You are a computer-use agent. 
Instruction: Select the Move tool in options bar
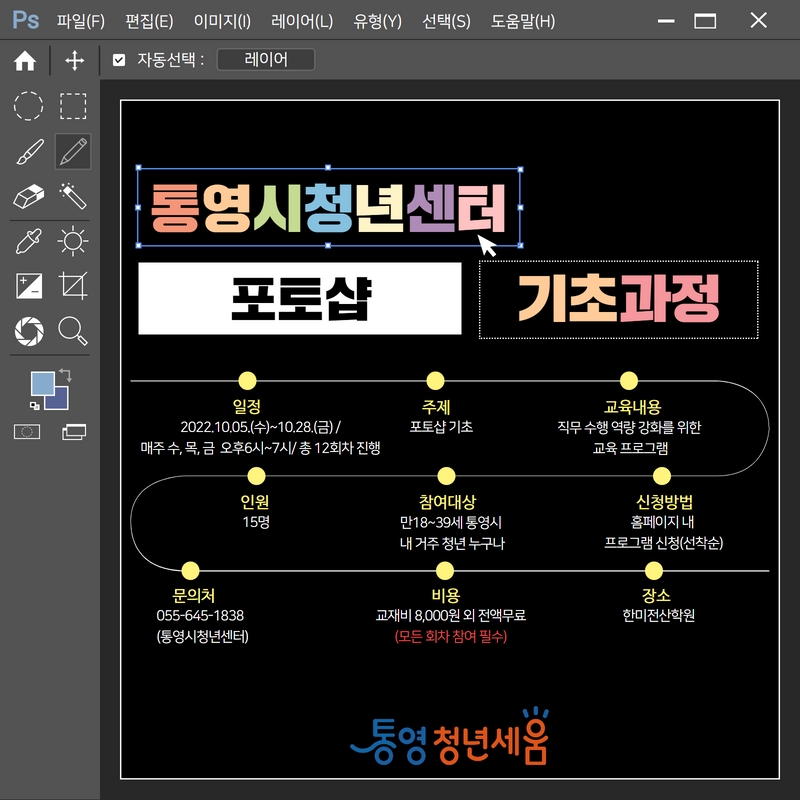pos(74,60)
